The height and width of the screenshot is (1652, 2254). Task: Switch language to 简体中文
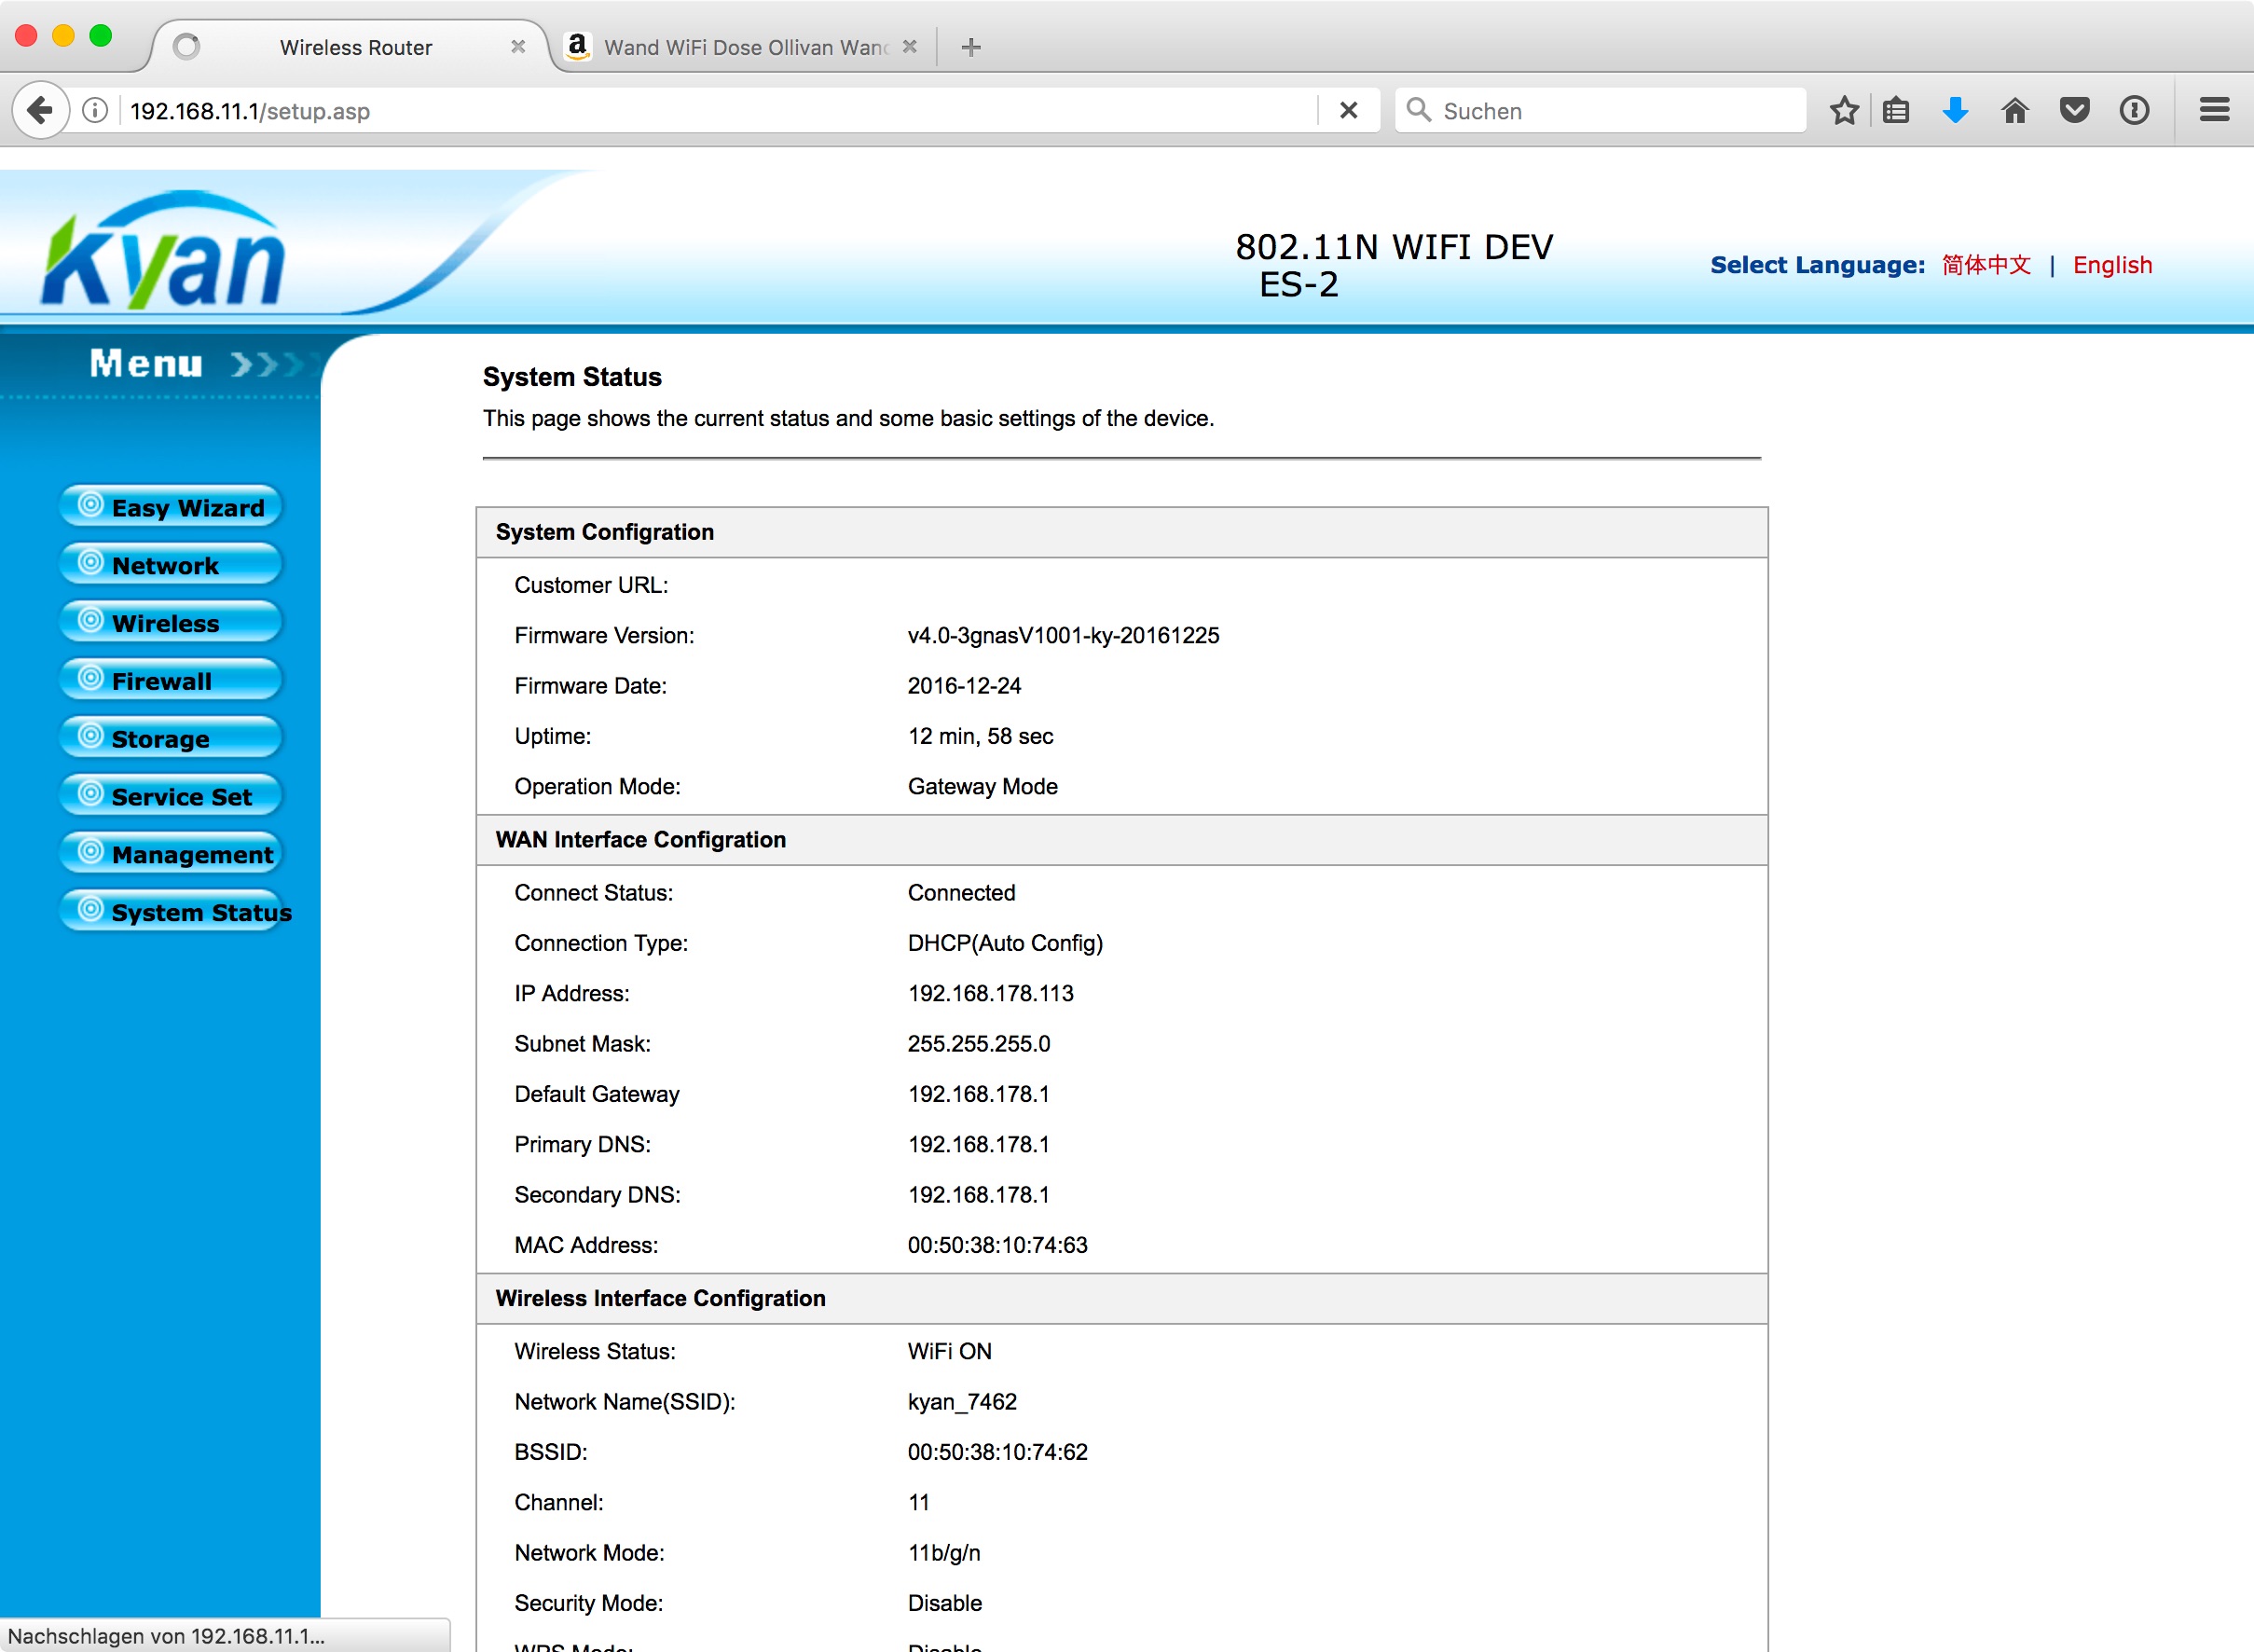click(x=1986, y=265)
